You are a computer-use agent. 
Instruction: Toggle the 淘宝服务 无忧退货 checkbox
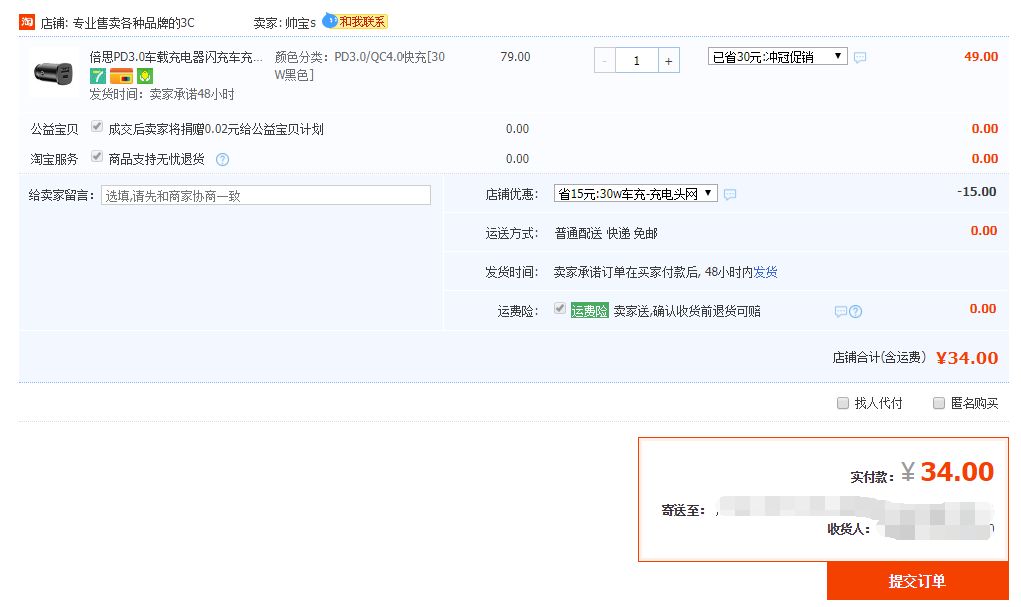pos(97,156)
